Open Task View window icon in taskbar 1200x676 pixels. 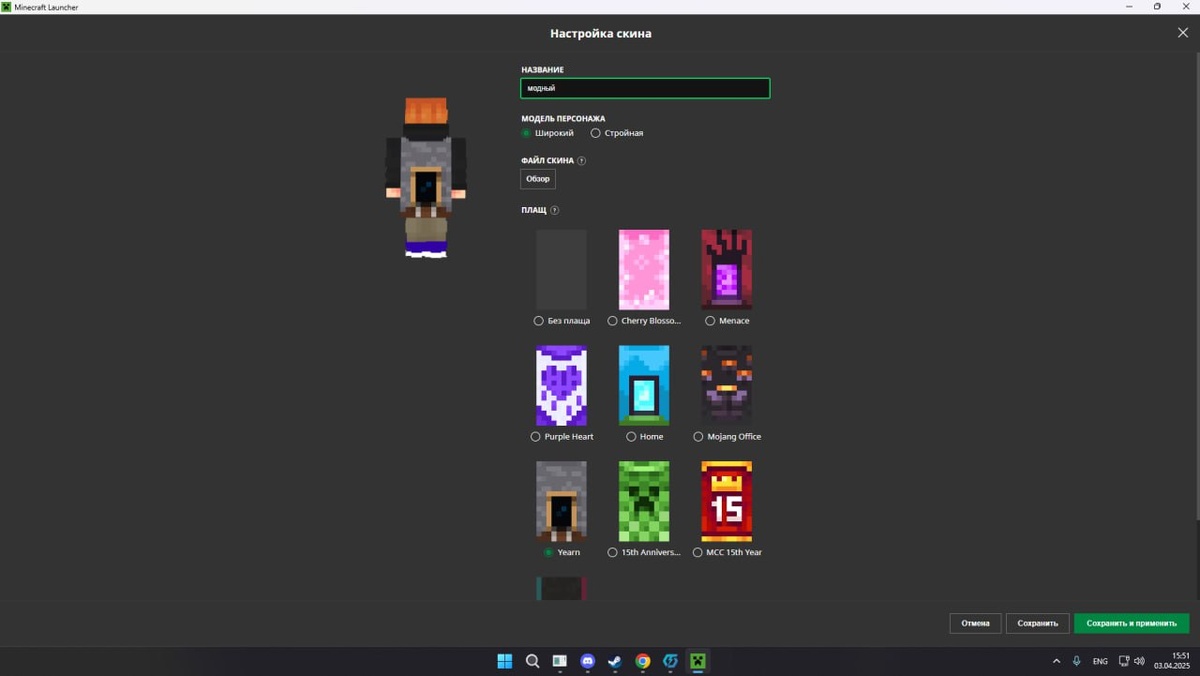pyautogui.click(x=560, y=661)
